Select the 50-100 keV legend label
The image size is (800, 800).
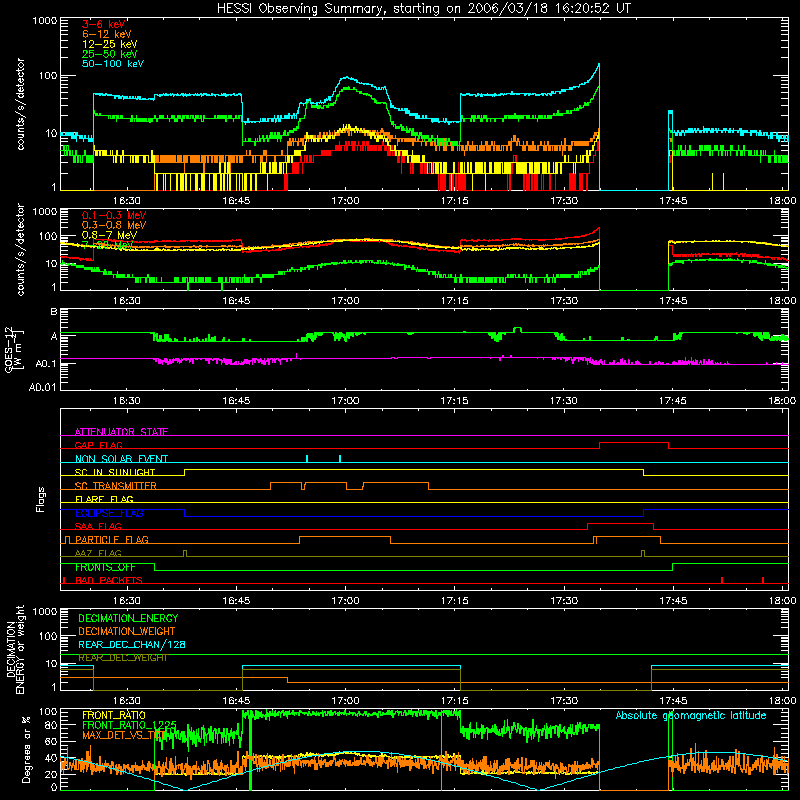tap(113, 64)
